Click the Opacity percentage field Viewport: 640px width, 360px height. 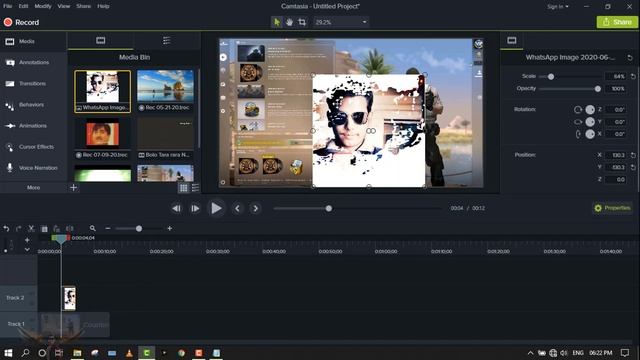point(616,89)
